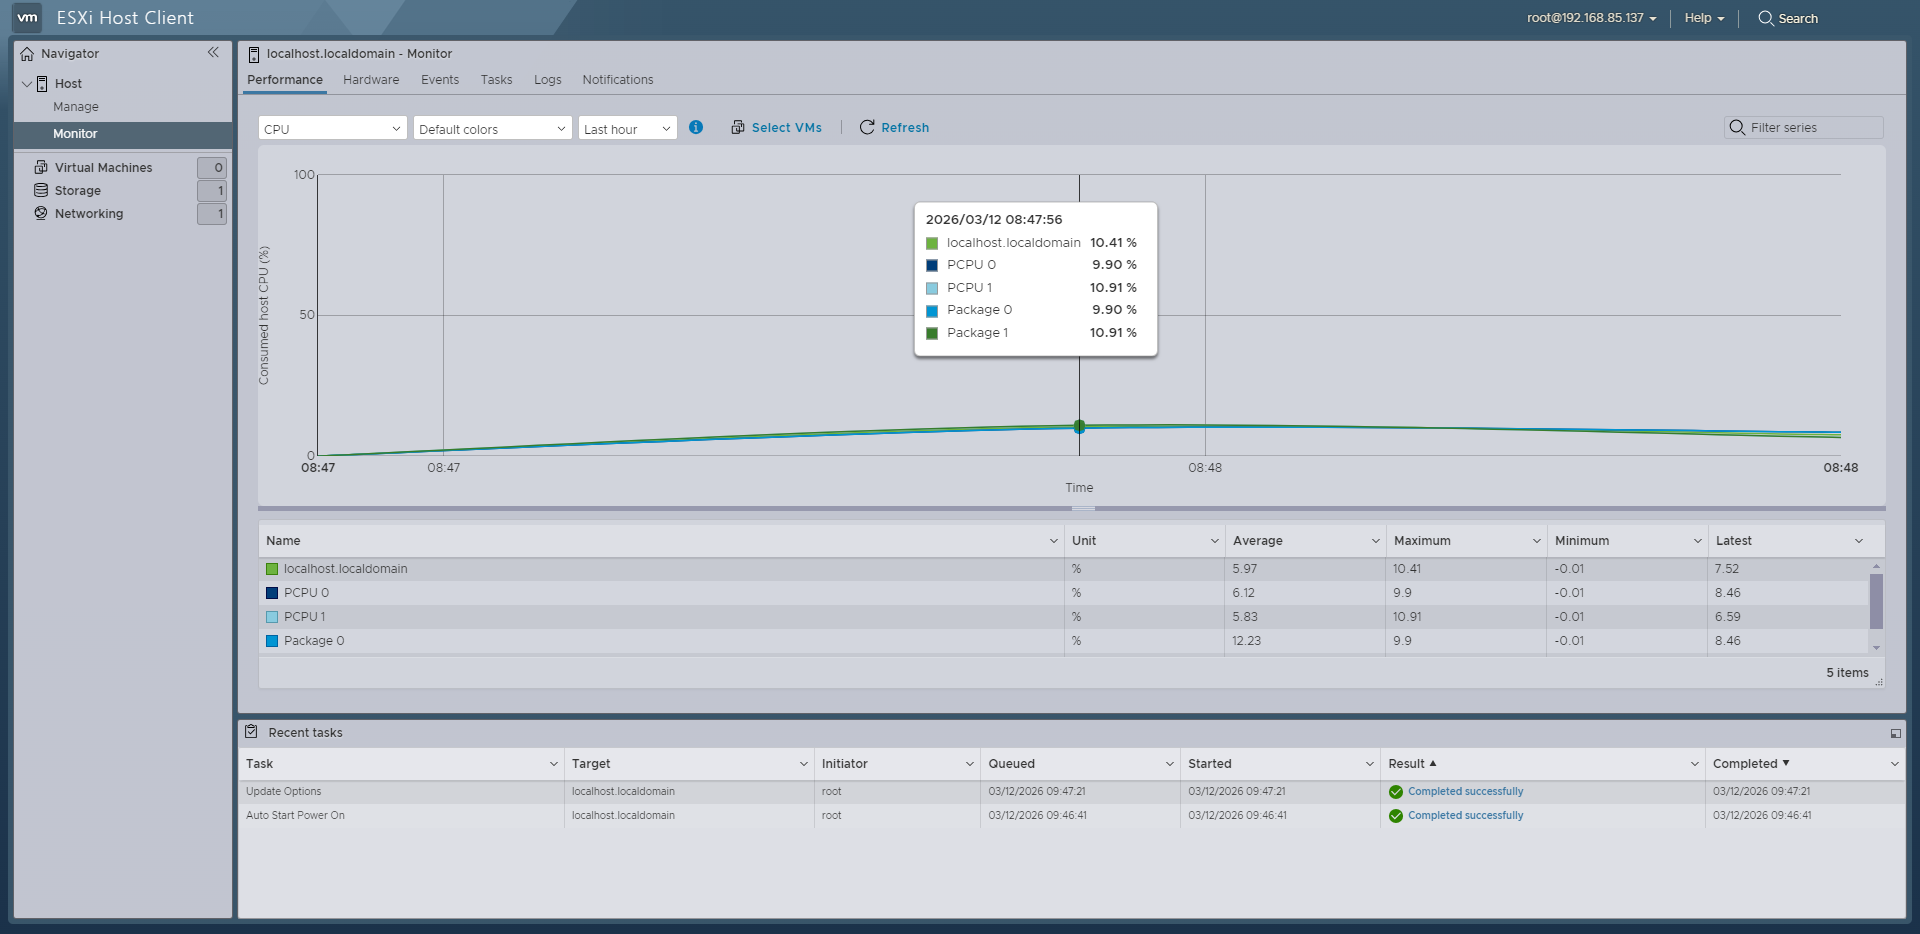This screenshot has height=934, width=1920.
Task: Select the Storage icon in Navigator
Action: (x=40, y=190)
